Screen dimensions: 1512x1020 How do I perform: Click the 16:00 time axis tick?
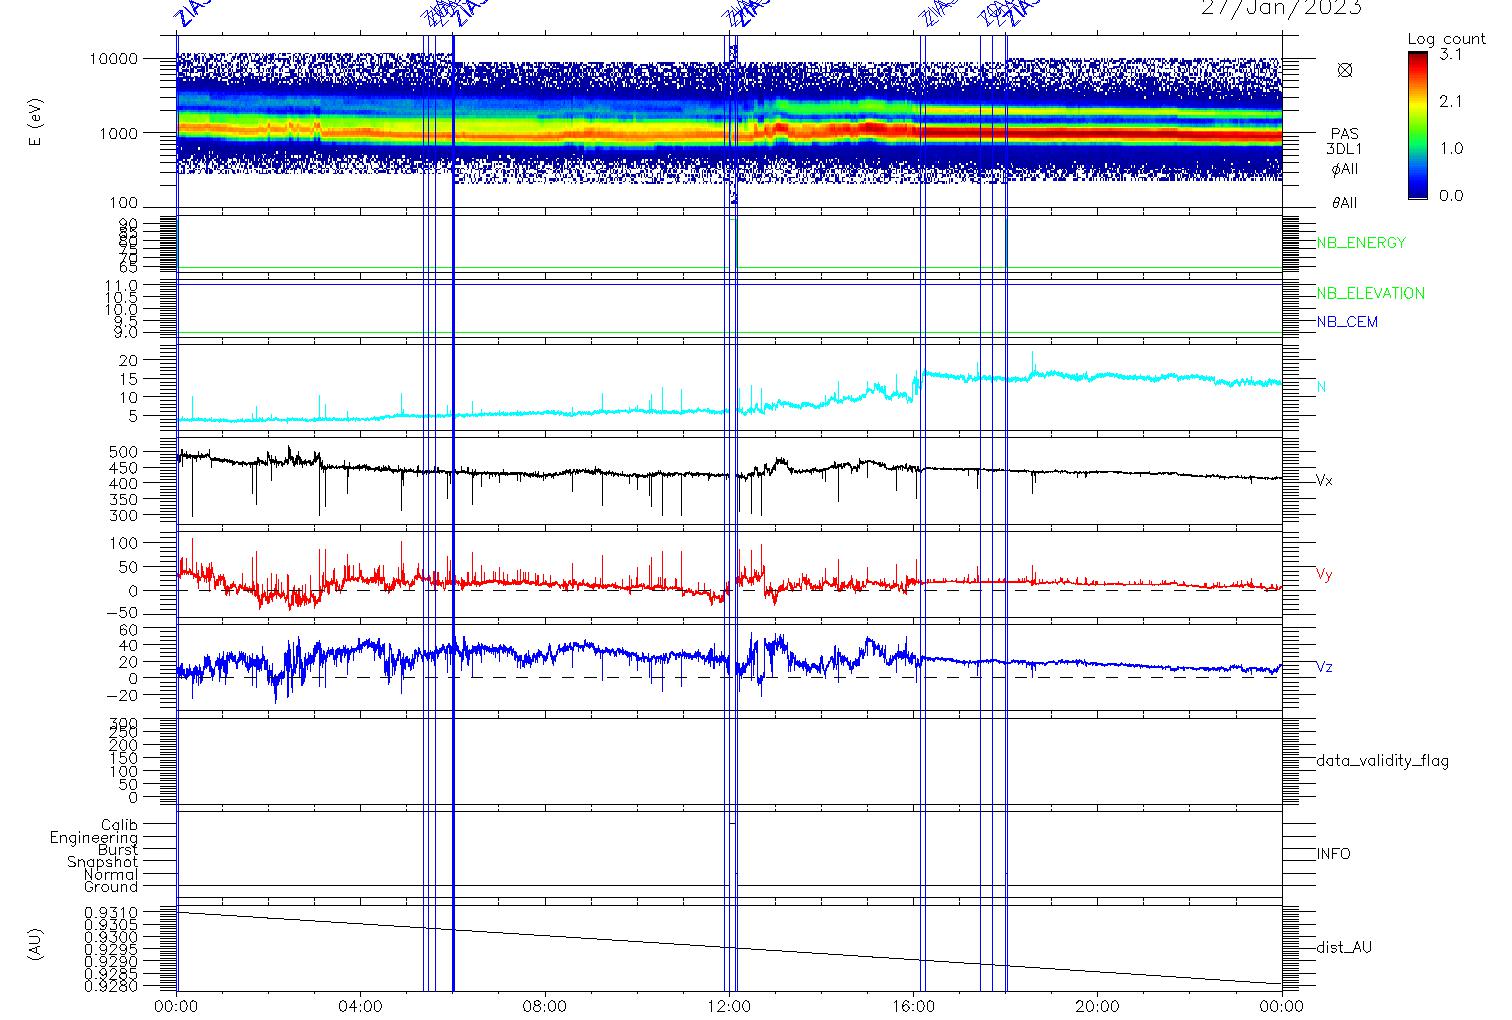[913, 1007]
